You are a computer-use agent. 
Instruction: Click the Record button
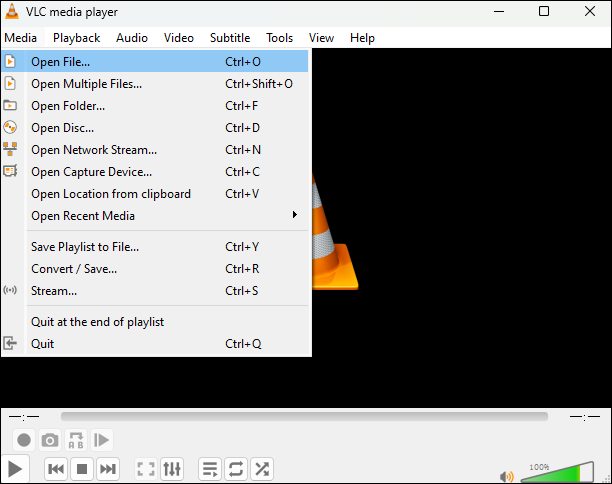click(x=24, y=440)
